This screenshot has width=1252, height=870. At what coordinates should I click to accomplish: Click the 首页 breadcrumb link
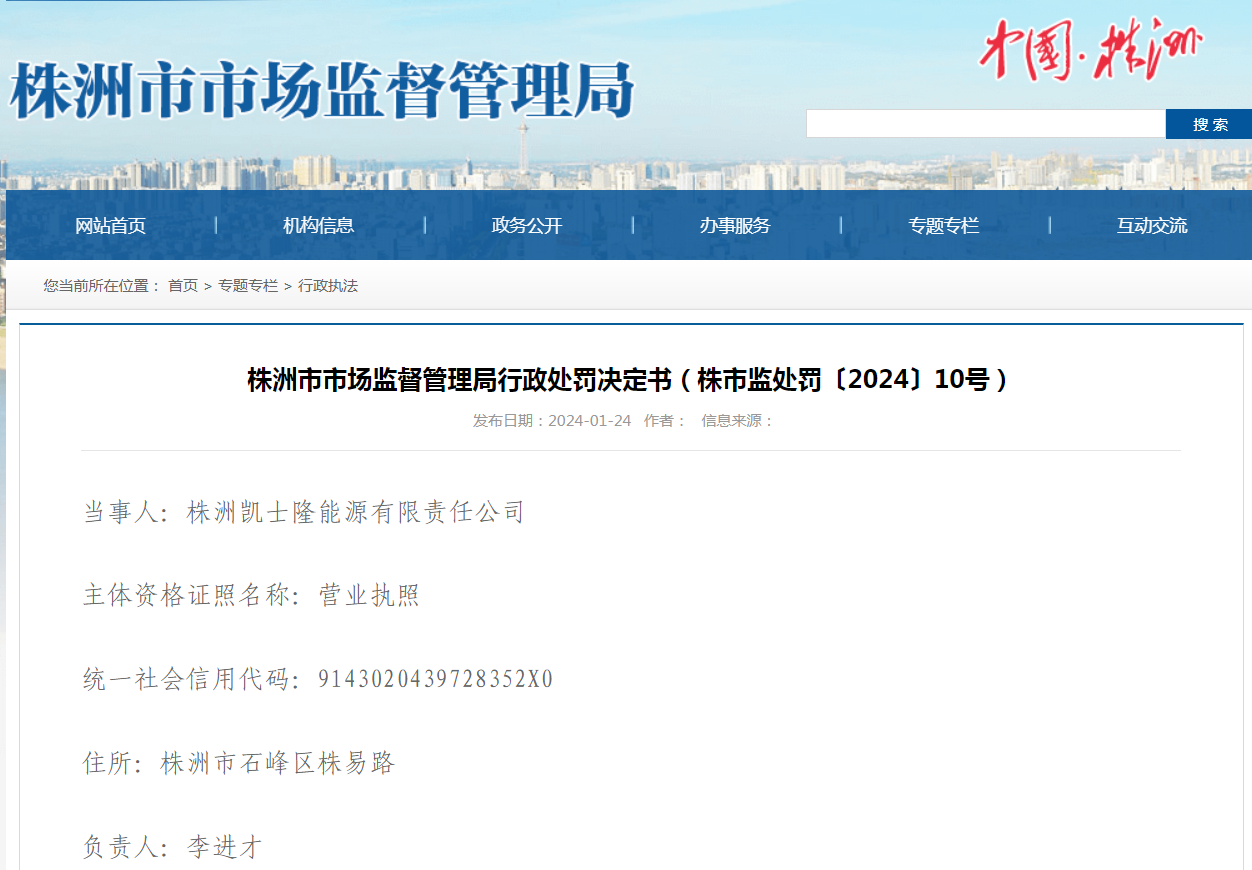tap(183, 286)
